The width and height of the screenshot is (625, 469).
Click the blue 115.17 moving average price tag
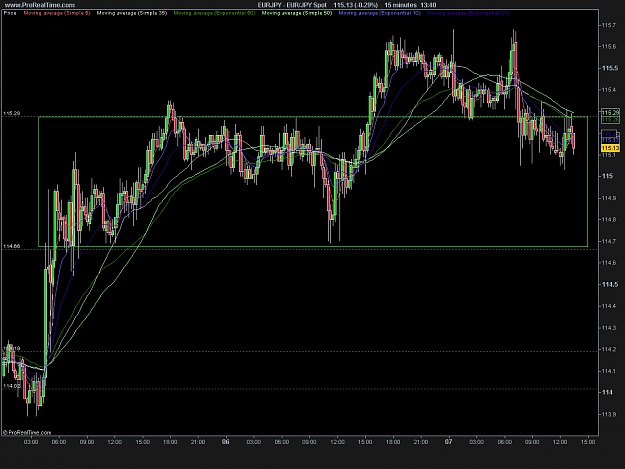[x=610, y=141]
